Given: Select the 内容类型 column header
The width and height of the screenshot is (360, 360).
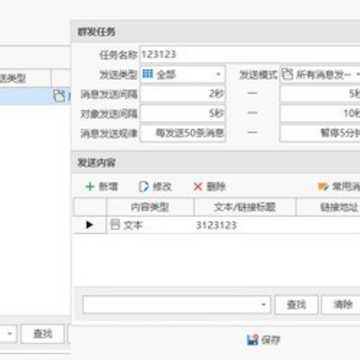Looking at the screenshot, I should point(150,207).
